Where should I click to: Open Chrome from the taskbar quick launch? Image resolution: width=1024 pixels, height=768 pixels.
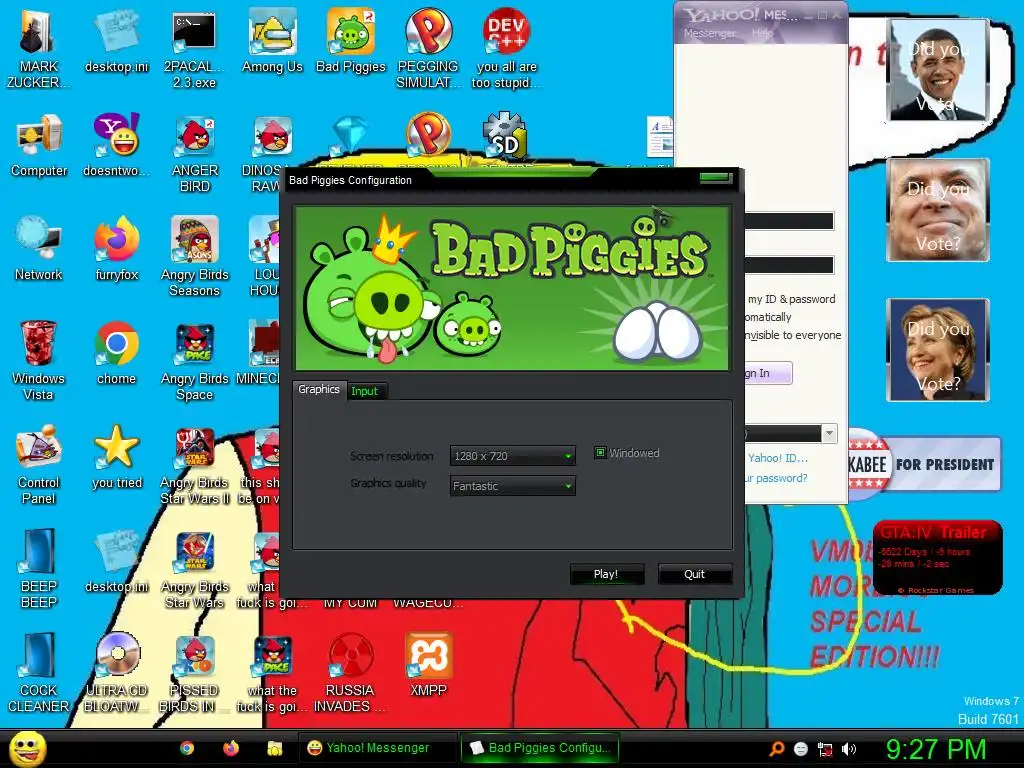tap(187, 748)
